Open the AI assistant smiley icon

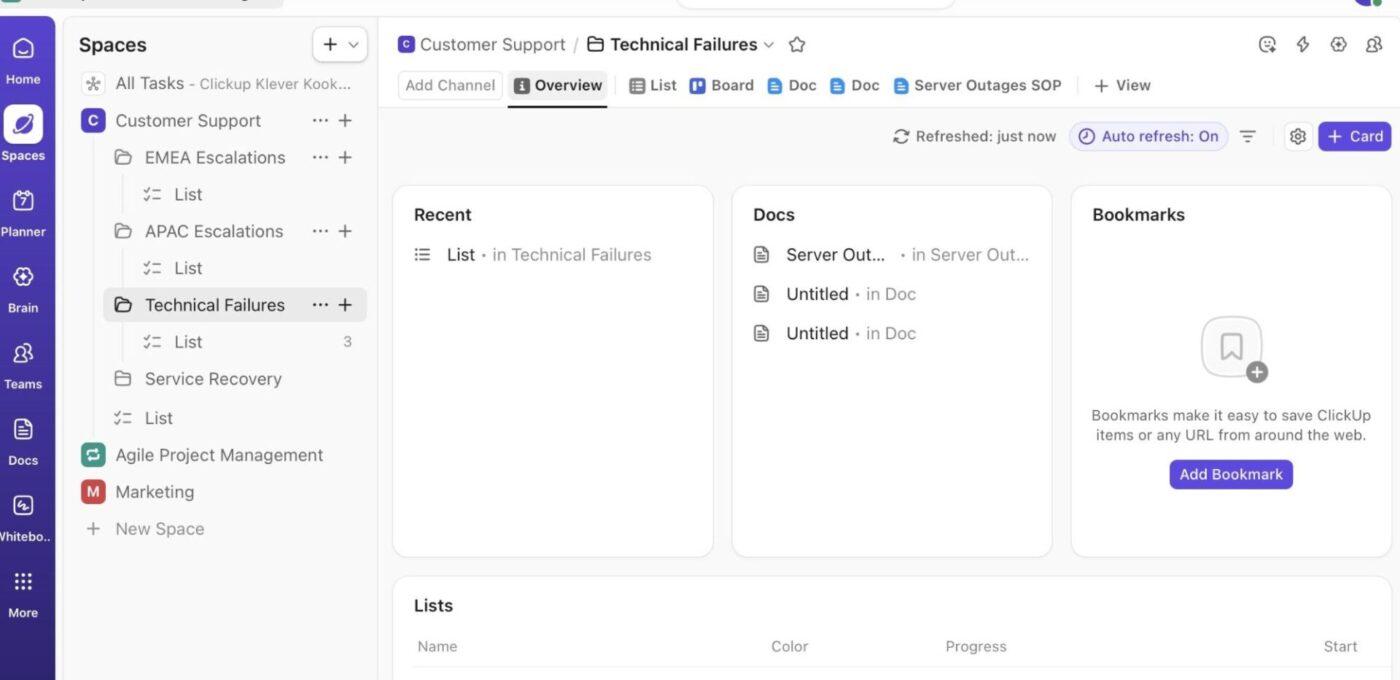[1266, 43]
